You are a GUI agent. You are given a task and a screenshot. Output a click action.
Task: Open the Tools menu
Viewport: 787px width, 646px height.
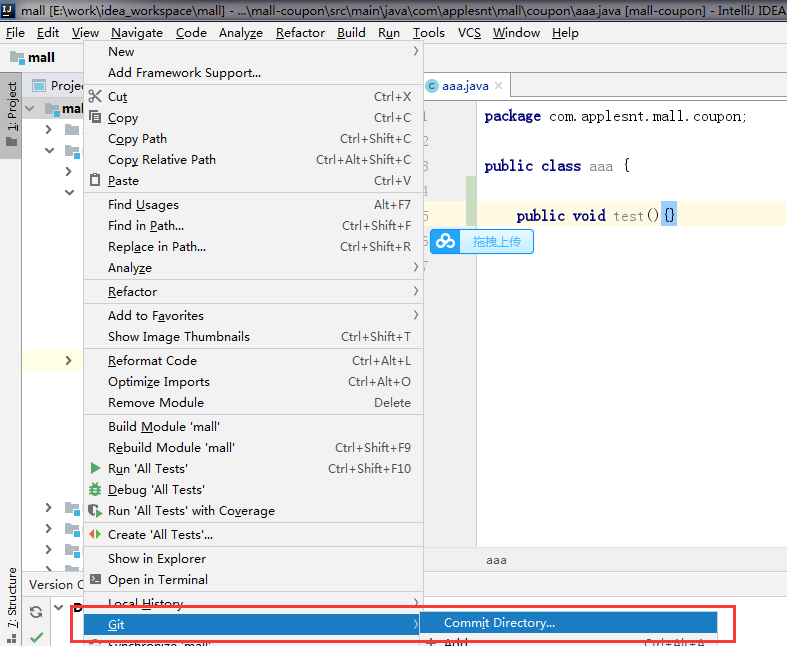tap(429, 33)
